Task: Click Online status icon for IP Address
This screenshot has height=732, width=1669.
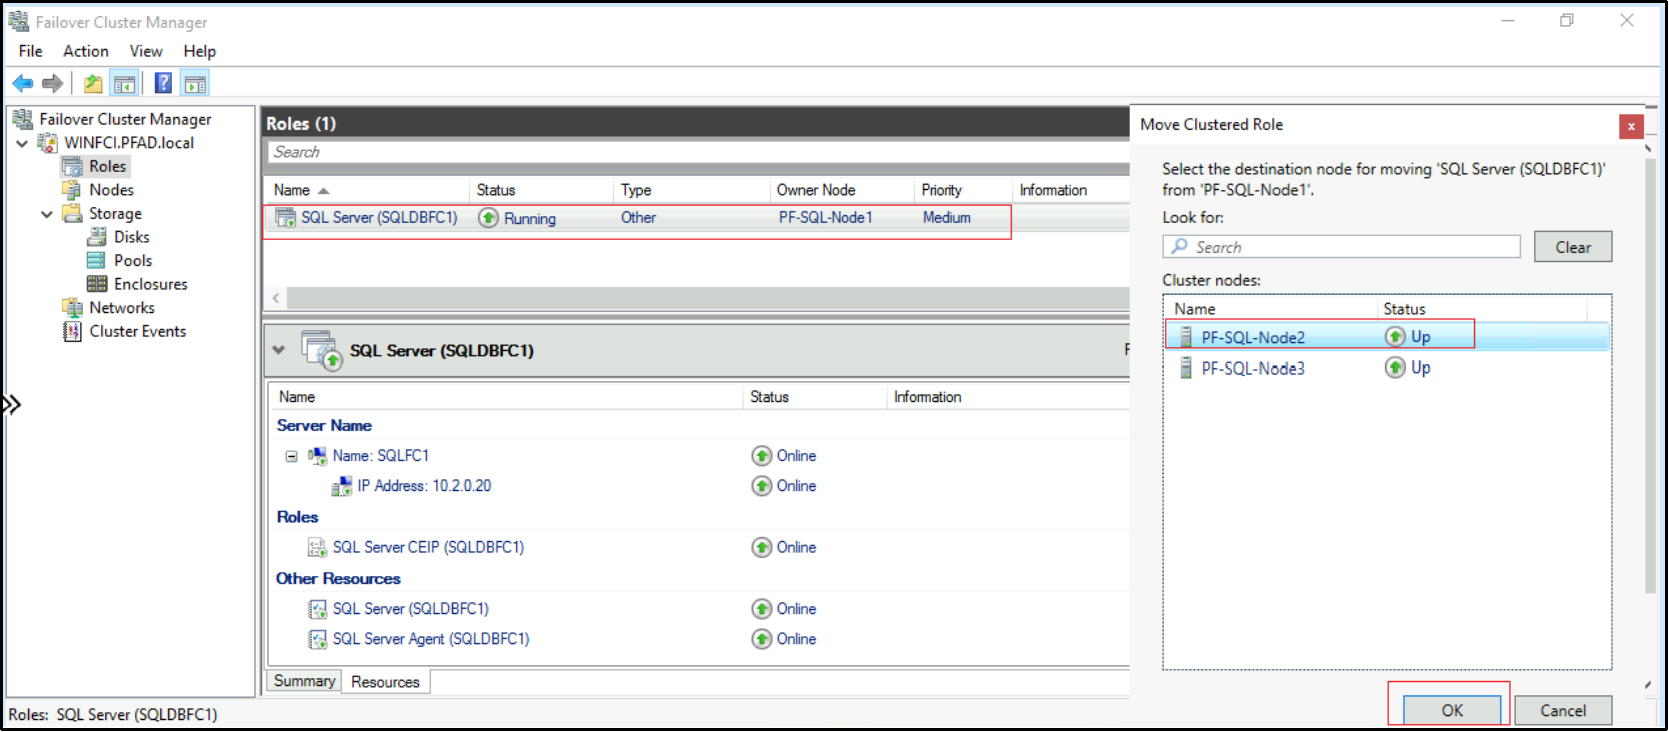Action: pos(762,486)
